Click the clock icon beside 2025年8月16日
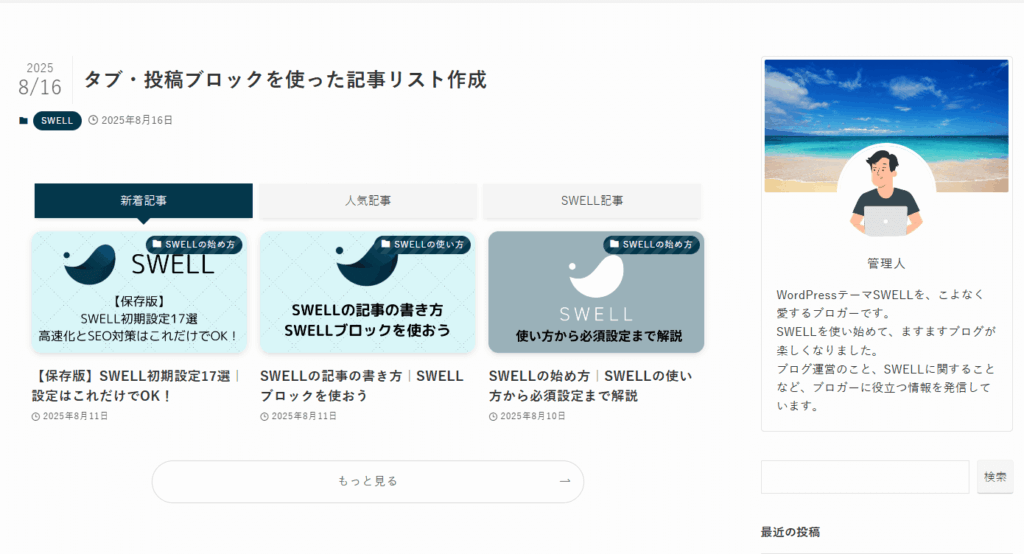The width and height of the screenshot is (1024, 554). (93, 120)
